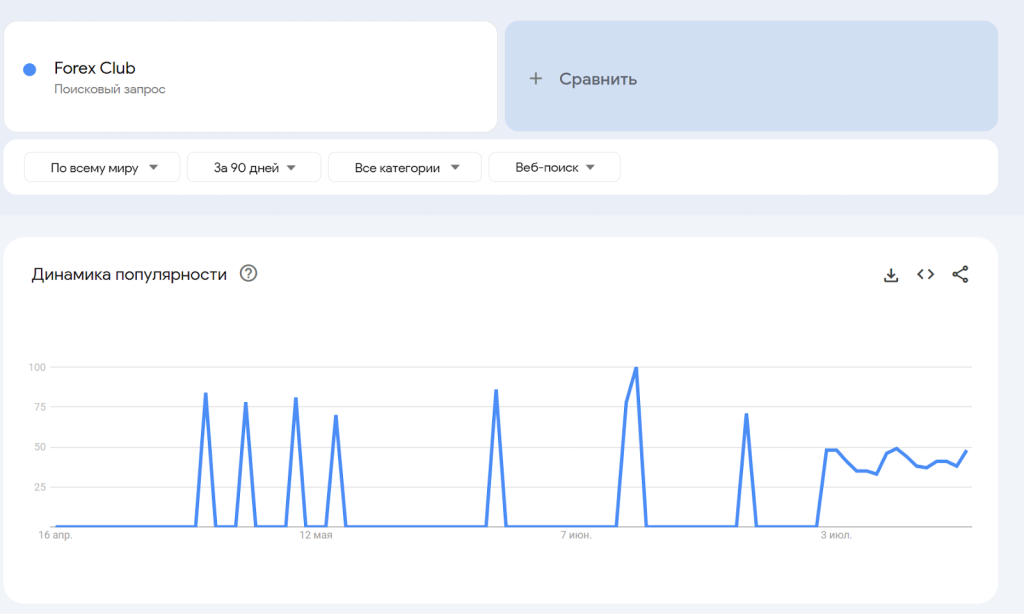Click the 7 июн. date label
The image size is (1024, 614).
point(576,537)
